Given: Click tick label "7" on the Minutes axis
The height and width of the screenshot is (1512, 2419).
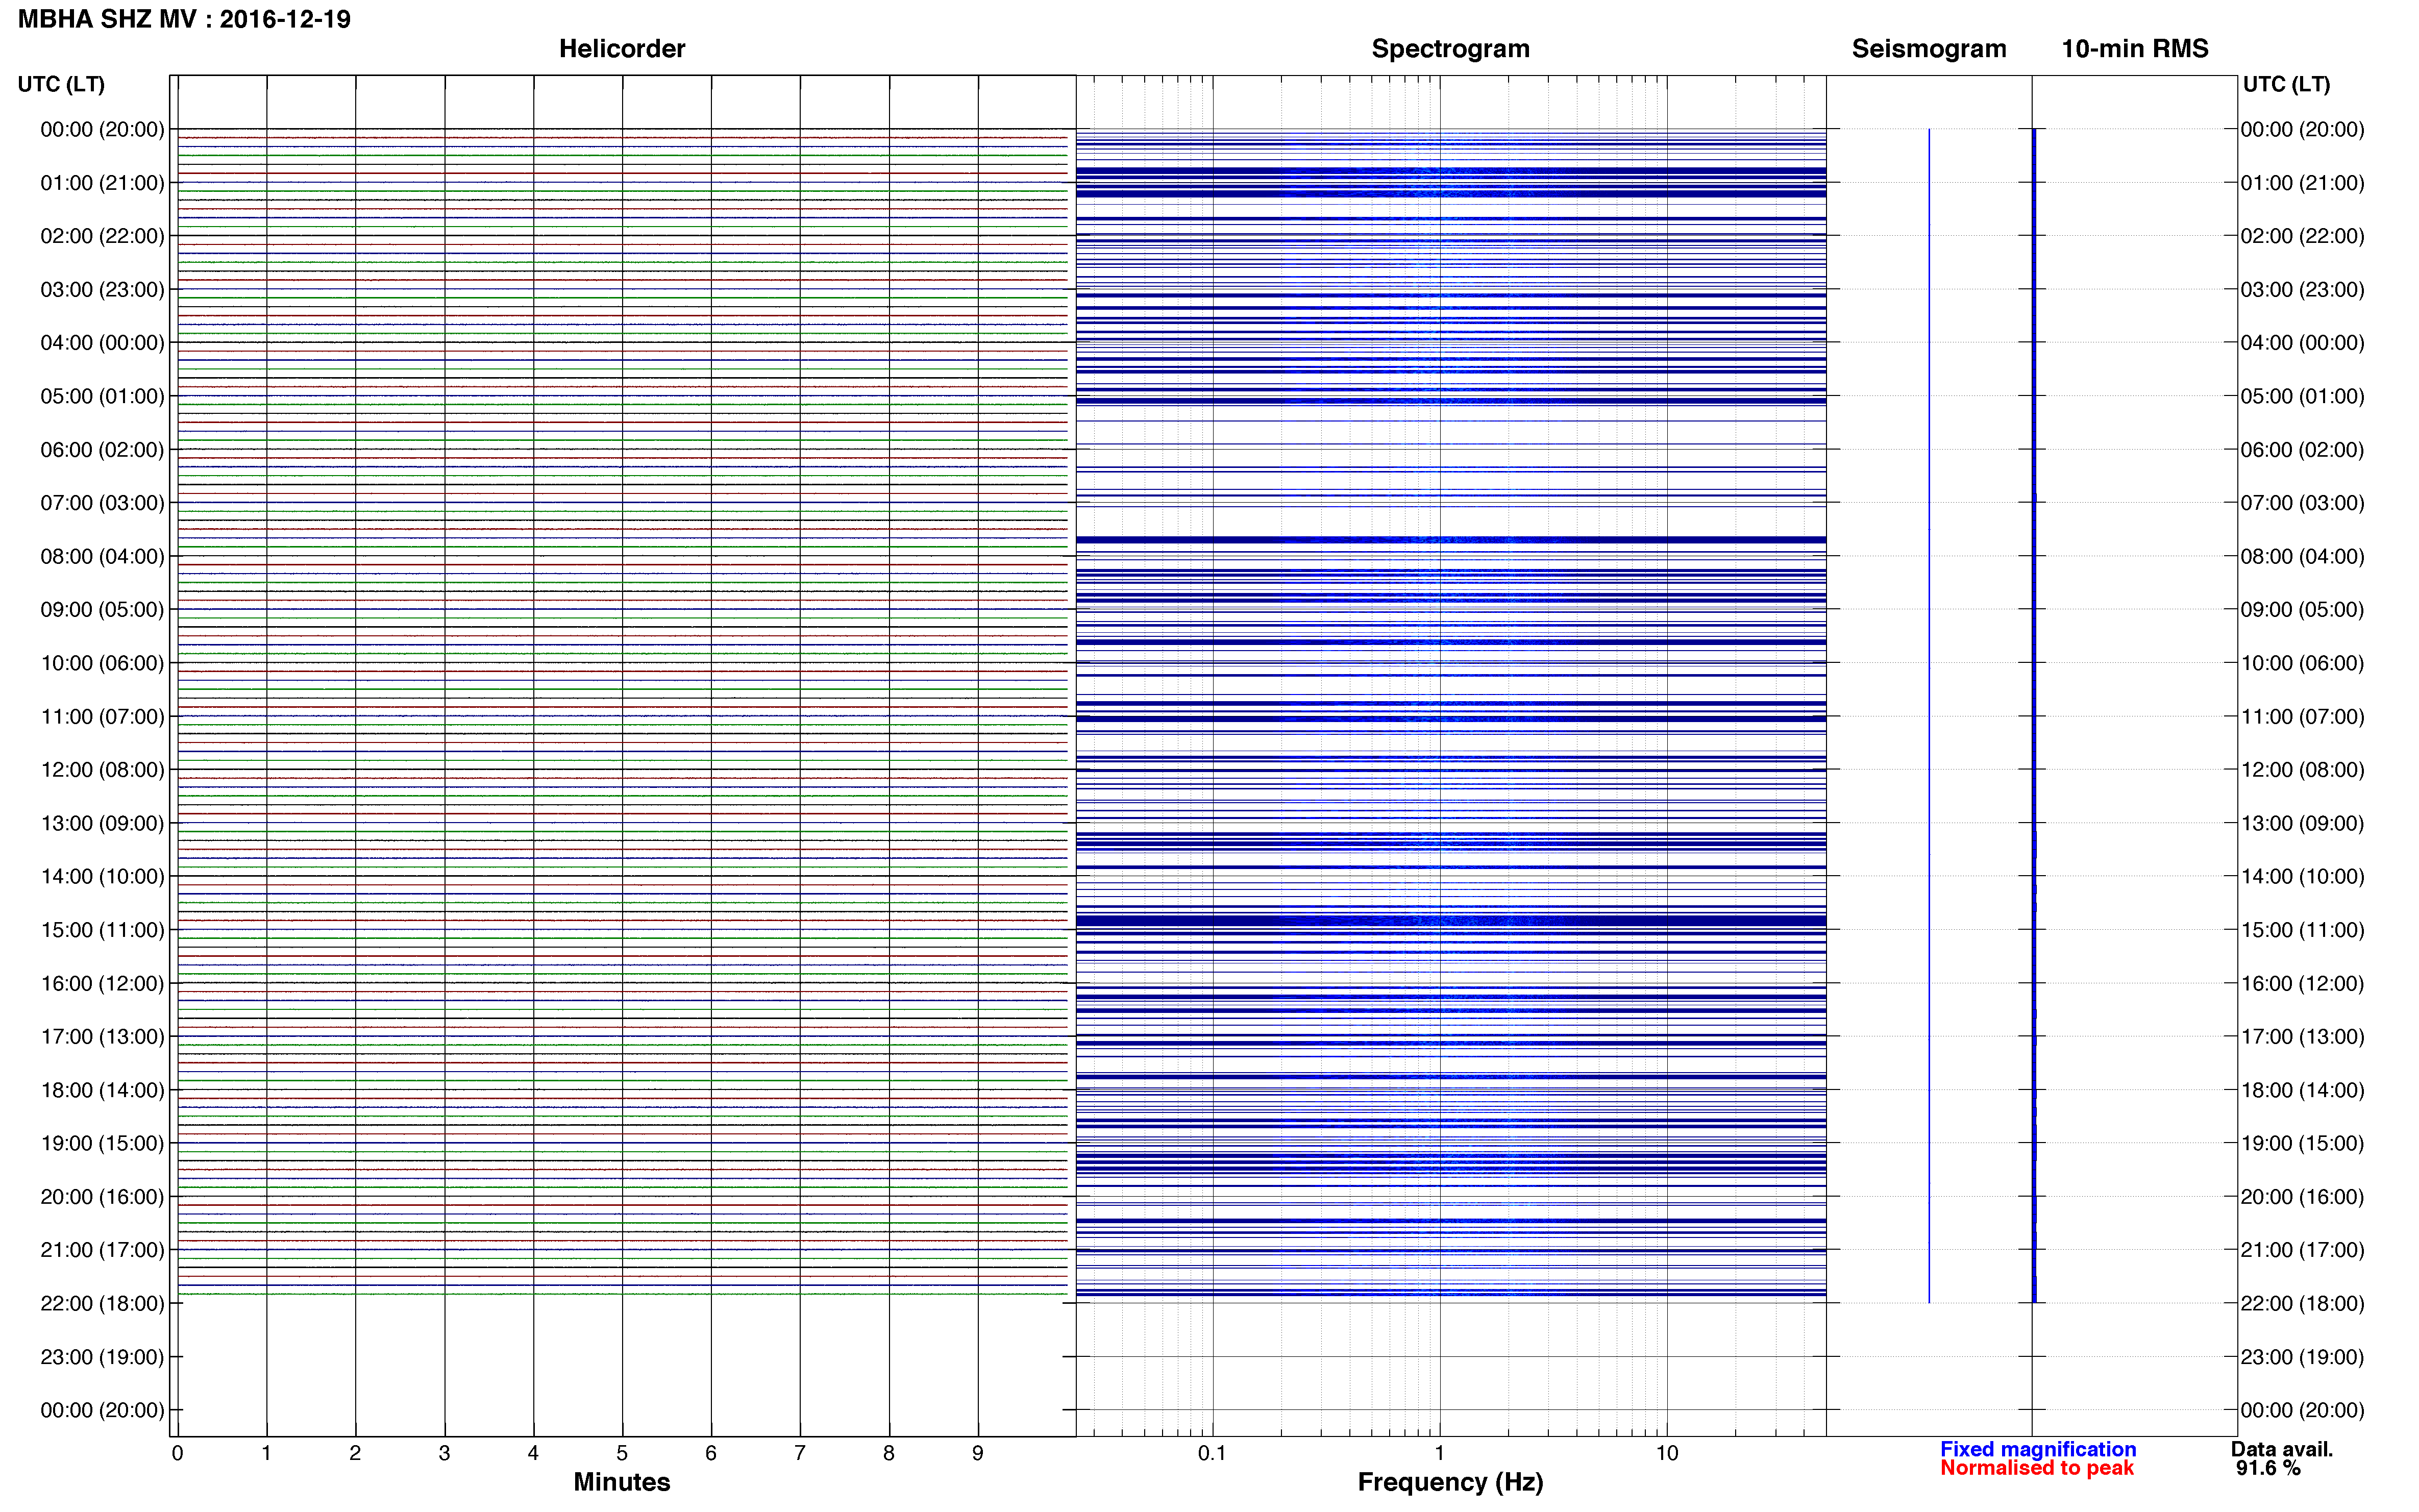Looking at the screenshot, I should click(800, 1453).
